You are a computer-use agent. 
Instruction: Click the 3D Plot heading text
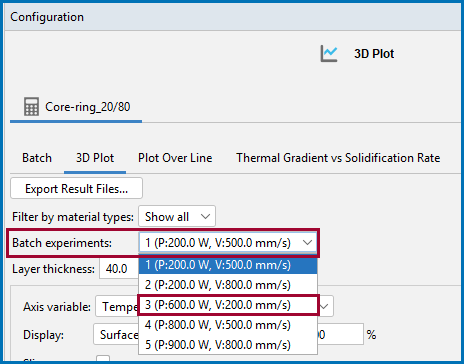[374, 54]
